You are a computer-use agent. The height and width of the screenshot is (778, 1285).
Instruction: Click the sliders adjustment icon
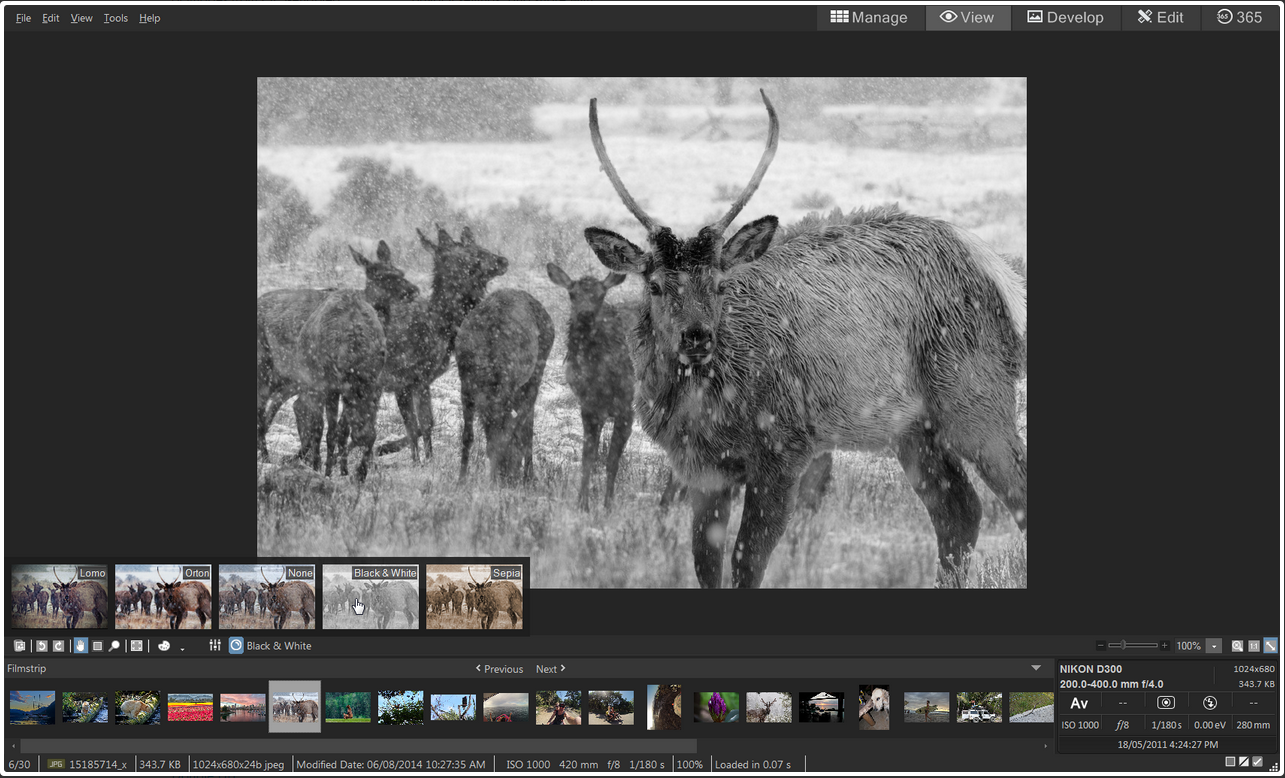click(x=214, y=646)
